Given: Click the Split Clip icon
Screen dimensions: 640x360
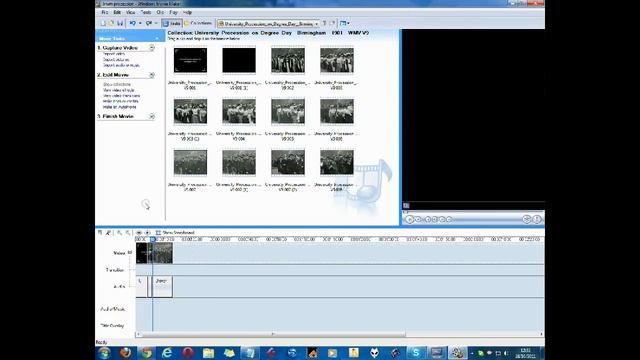Looking at the screenshot, I should point(527,220).
